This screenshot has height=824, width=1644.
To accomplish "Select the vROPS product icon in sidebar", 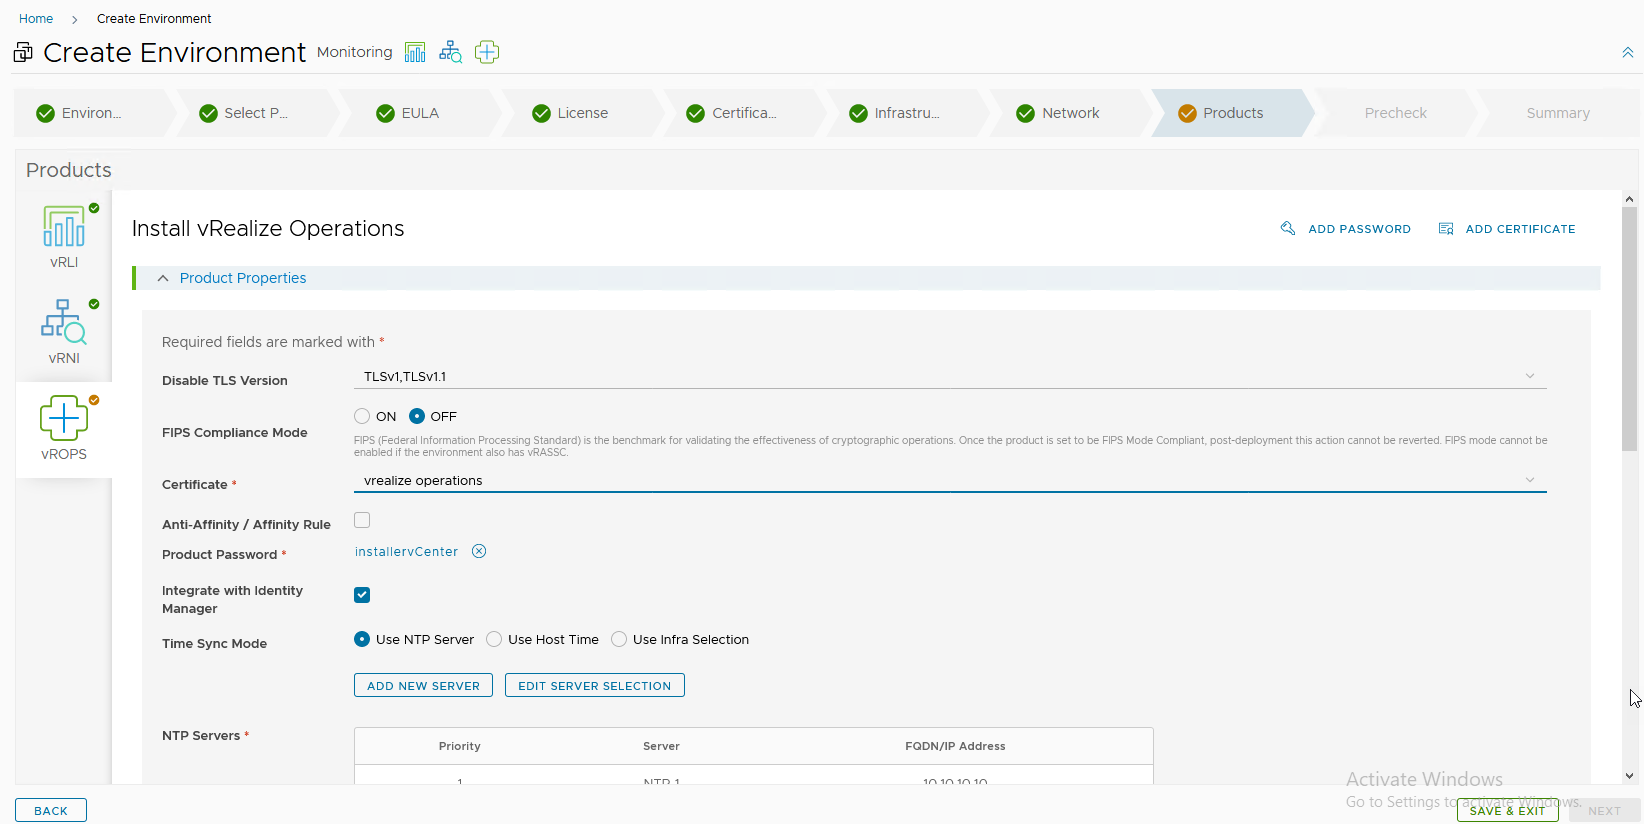I will click(x=64, y=419).
